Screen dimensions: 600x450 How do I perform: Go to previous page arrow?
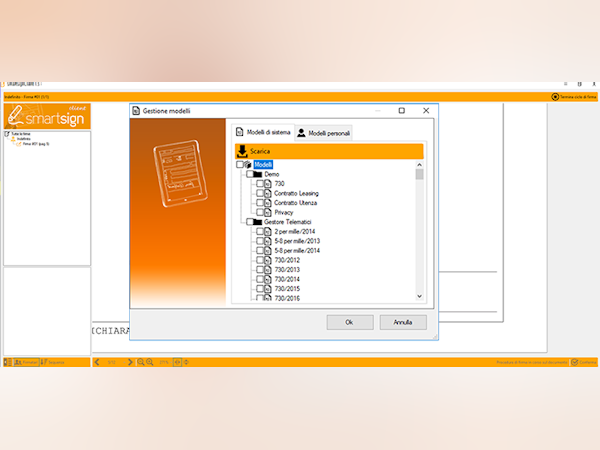tap(97, 362)
